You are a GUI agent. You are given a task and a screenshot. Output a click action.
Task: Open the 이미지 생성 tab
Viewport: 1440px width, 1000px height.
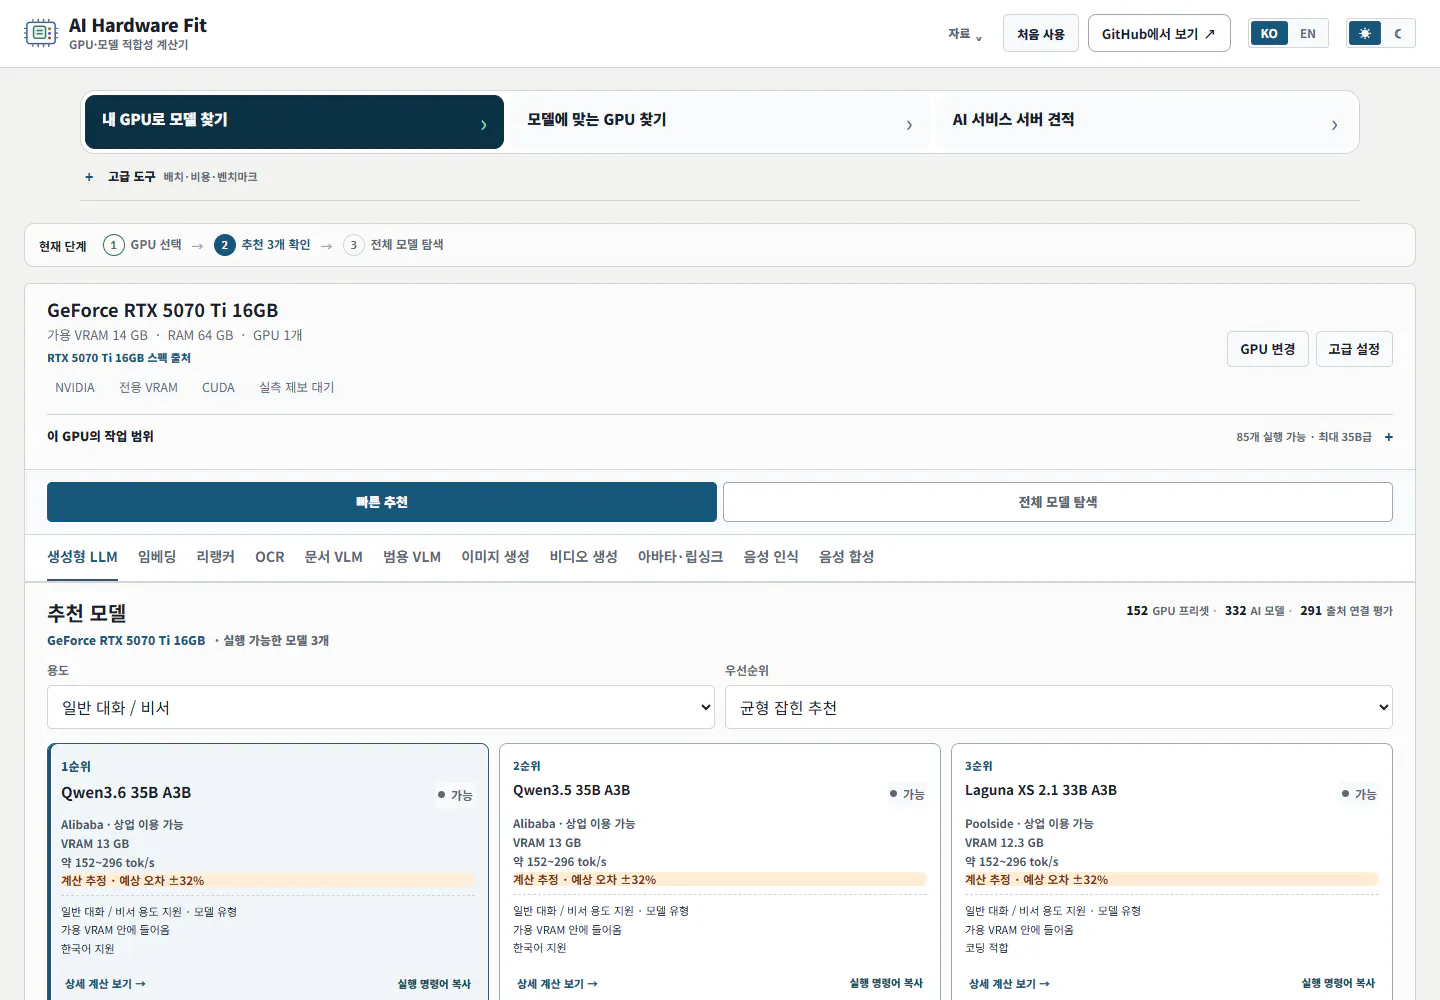[x=495, y=557]
